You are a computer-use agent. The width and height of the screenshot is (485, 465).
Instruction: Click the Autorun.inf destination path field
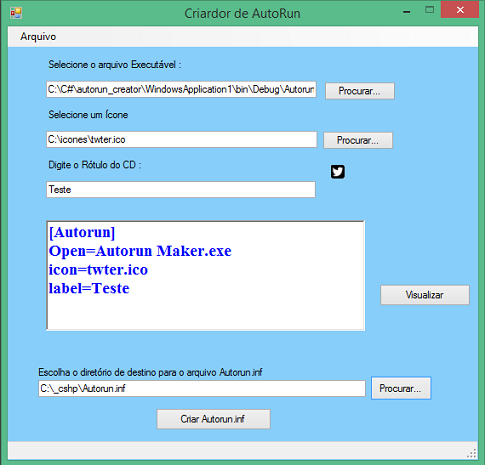202,388
